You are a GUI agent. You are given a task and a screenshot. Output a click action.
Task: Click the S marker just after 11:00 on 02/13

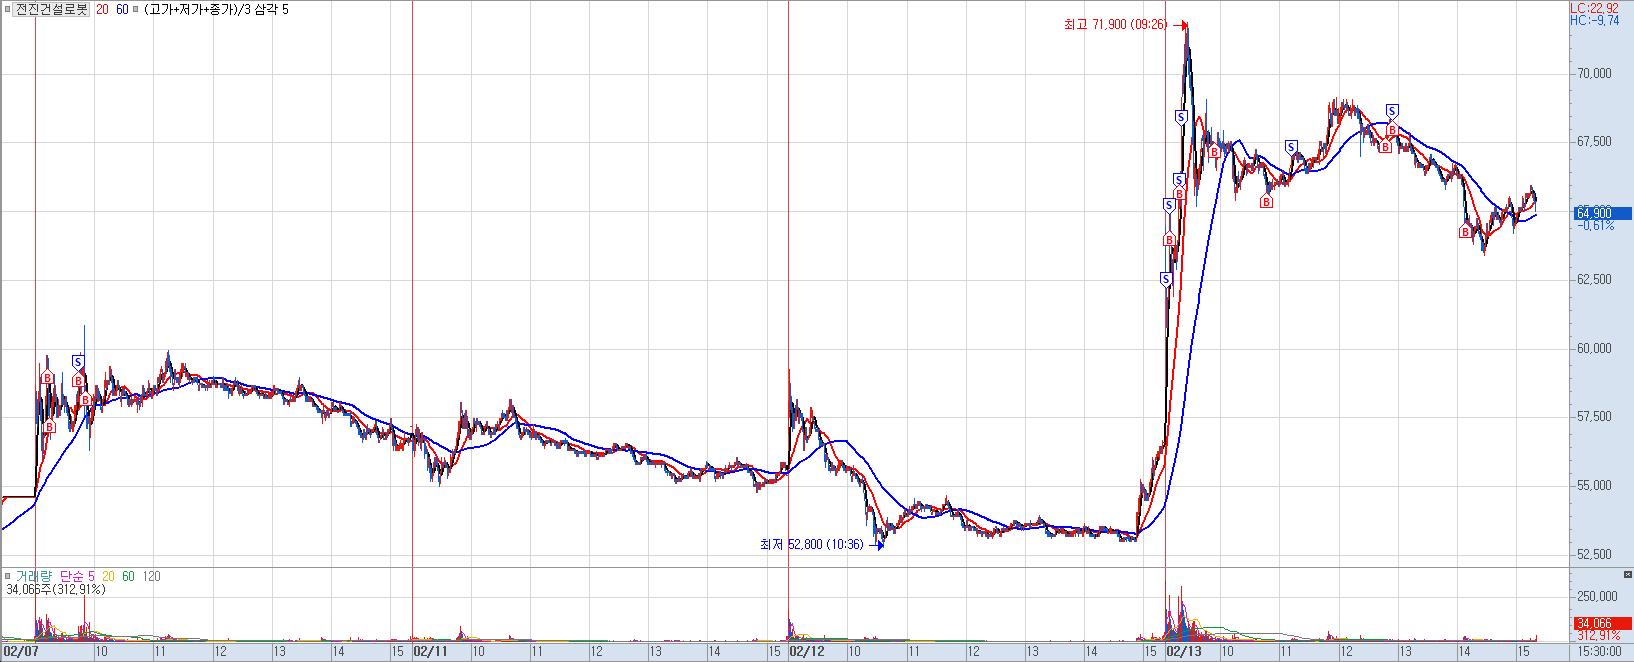pyautogui.click(x=1291, y=146)
